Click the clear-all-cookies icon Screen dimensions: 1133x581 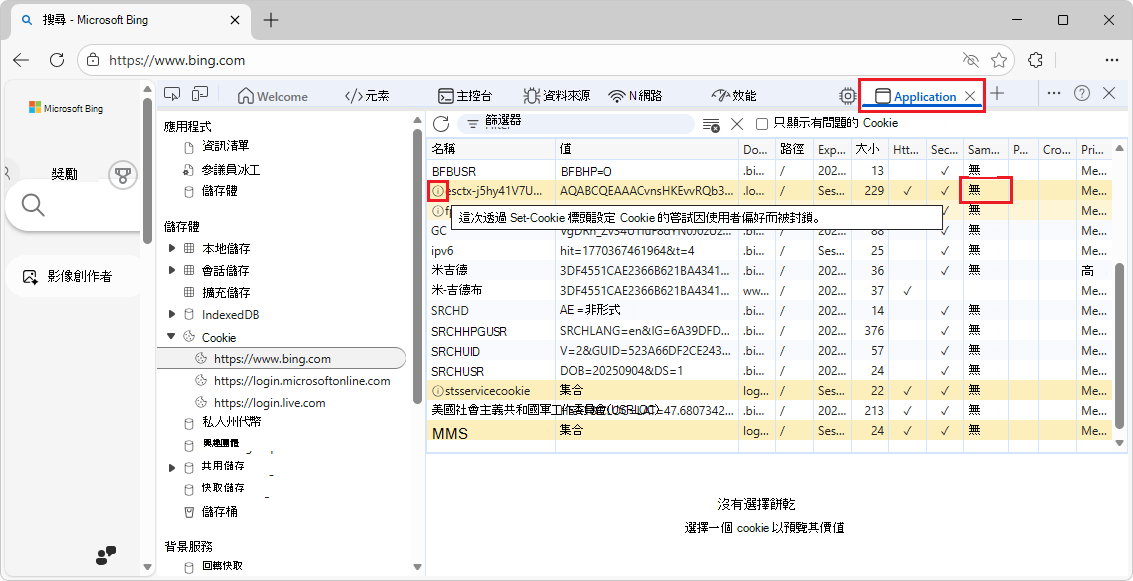pyautogui.click(x=710, y=123)
